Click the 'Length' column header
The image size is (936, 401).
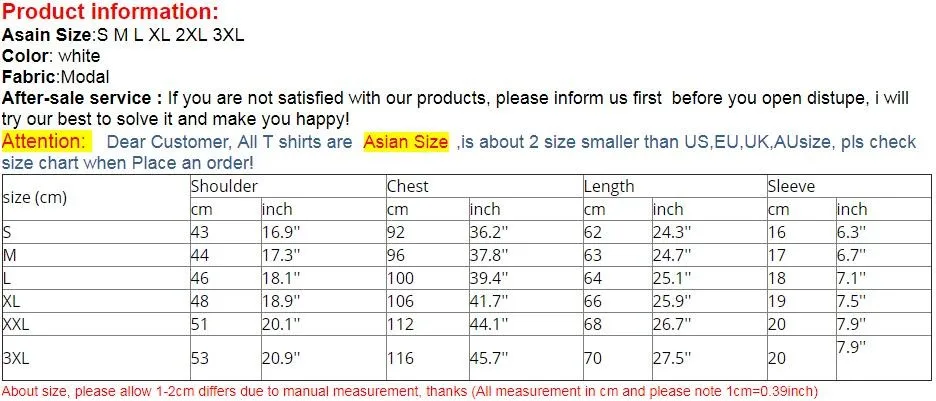(x=609, y=187)
